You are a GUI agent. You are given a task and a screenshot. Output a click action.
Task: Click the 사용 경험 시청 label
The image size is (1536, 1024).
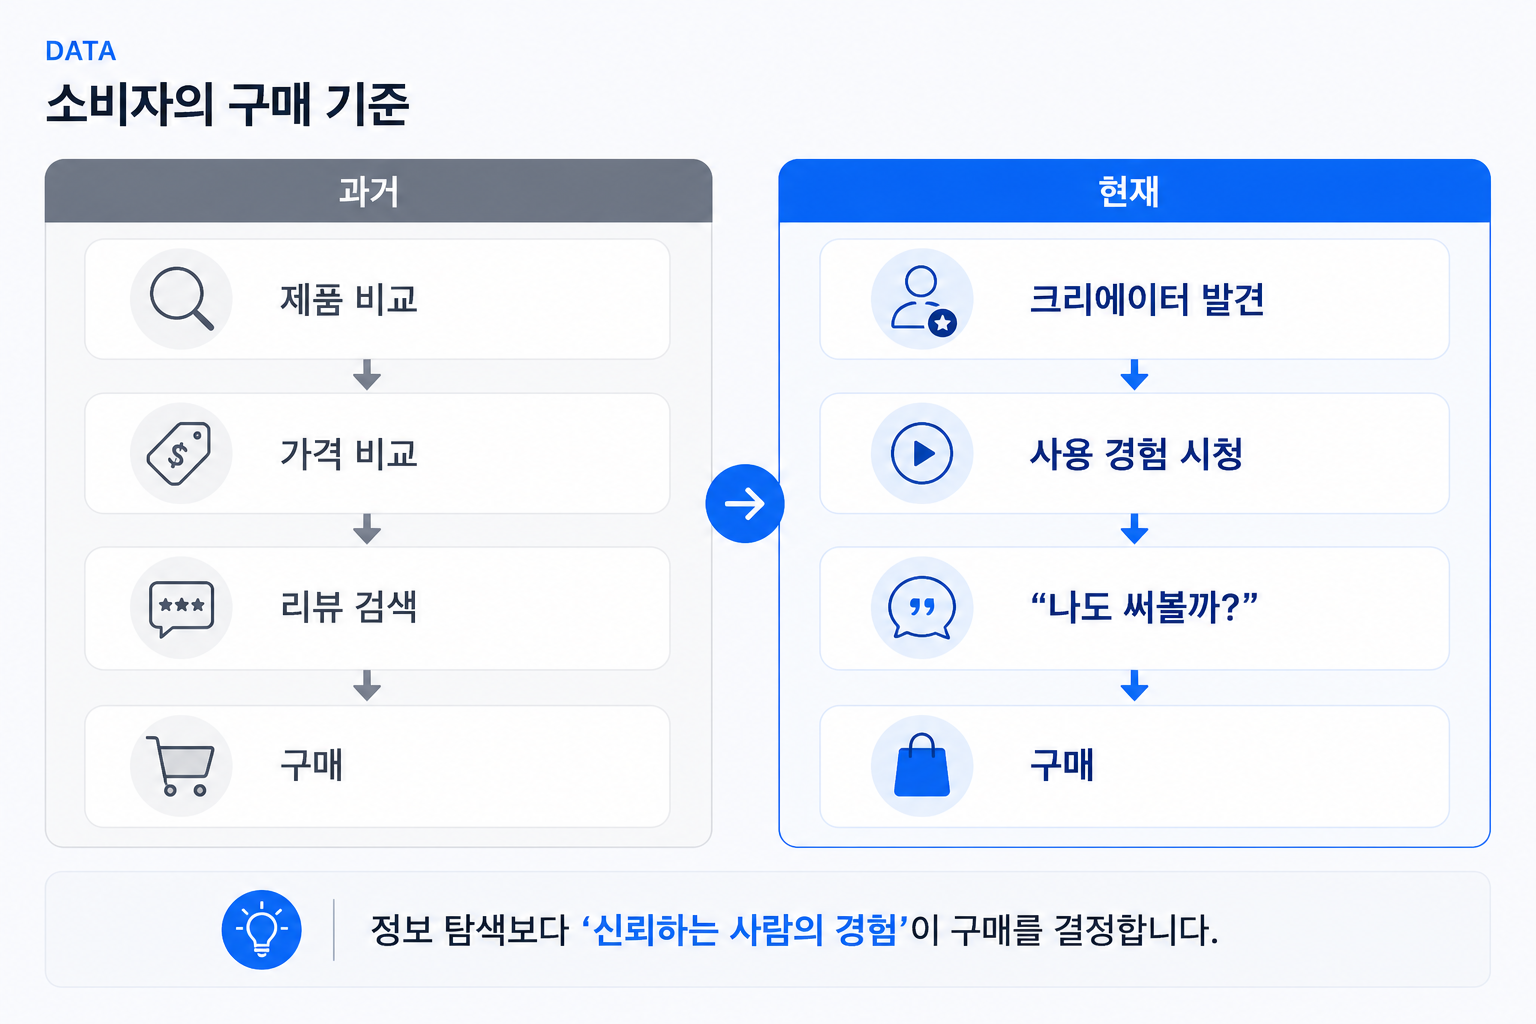pos(1137,454)
